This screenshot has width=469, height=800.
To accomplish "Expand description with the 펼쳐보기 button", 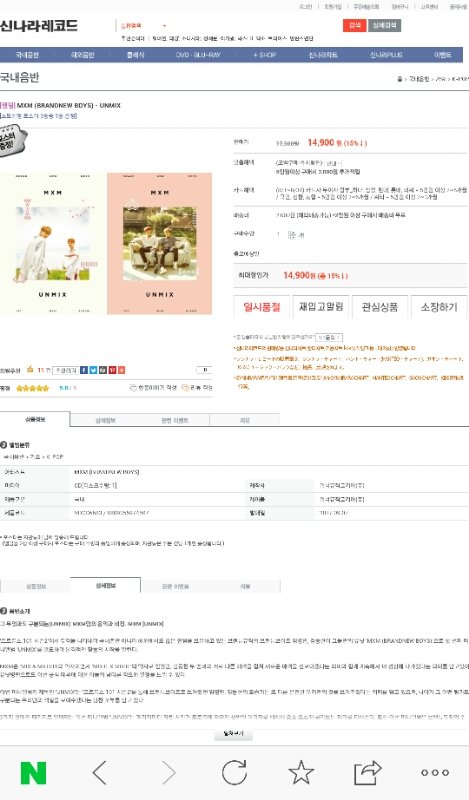I will click(234, 734).
